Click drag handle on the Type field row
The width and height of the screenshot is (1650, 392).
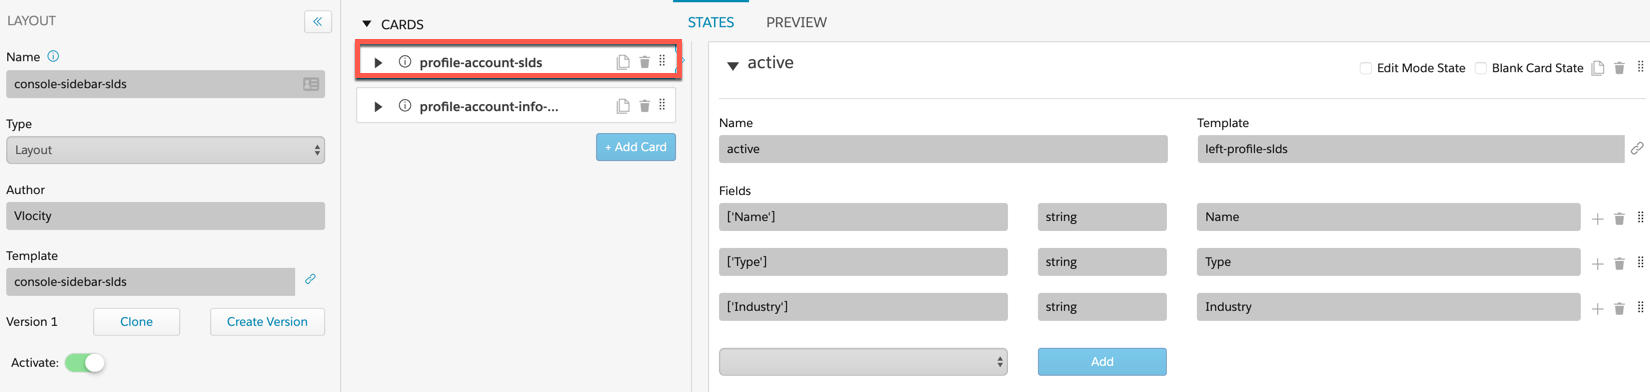click(x=1640, y=262)
